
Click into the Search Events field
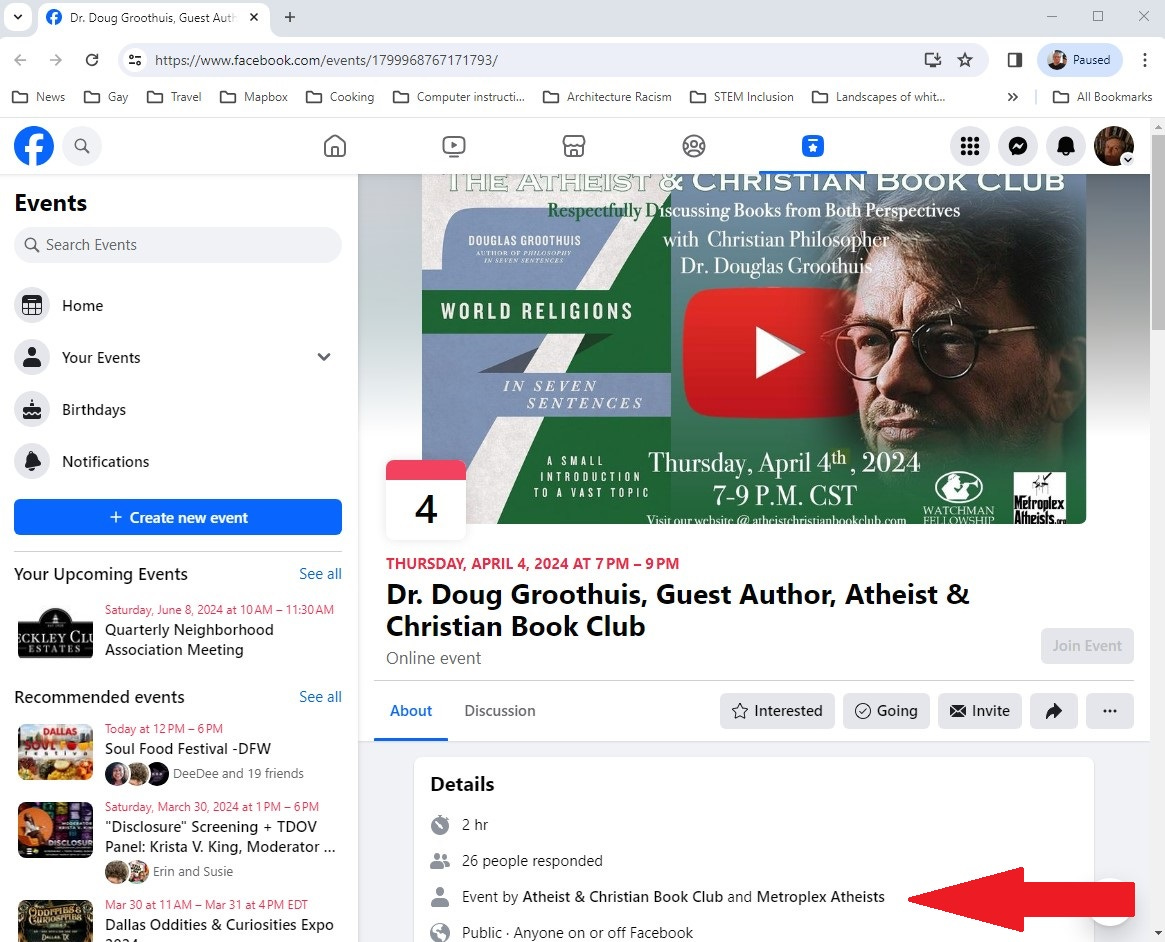[178, 244]
